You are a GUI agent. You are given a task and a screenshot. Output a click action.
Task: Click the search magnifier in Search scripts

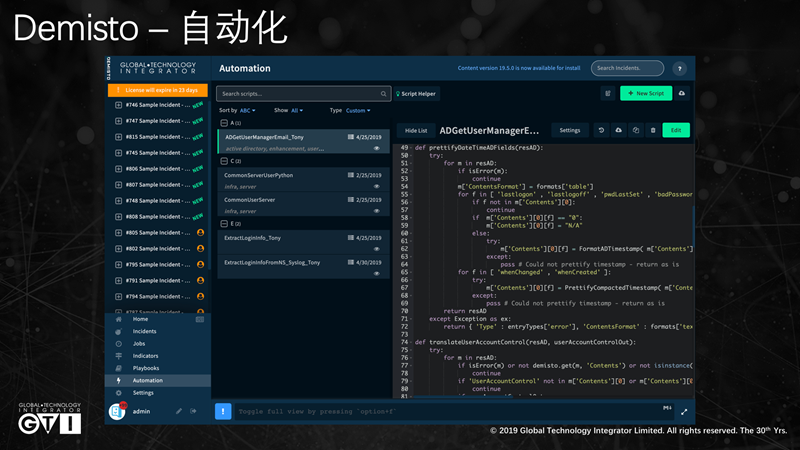tap(383, 94)
